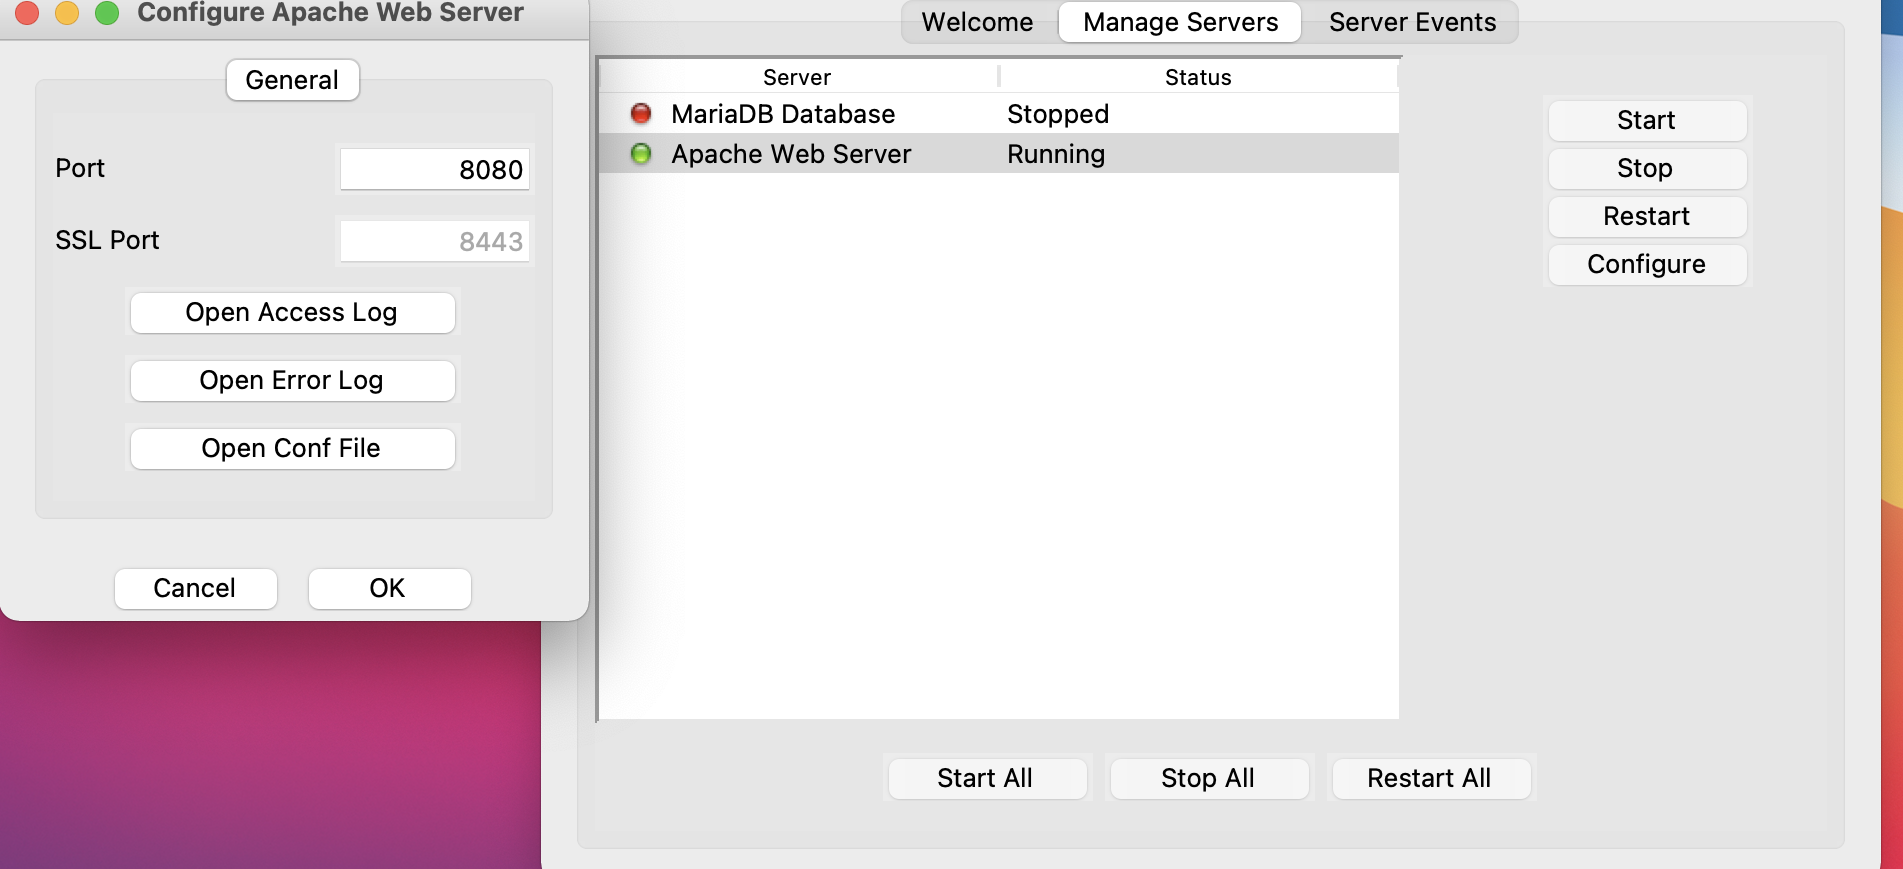Open the Server Events tab
Image resolution: width=1903 pixels, height=869 pixels.
pos(1412,22)
